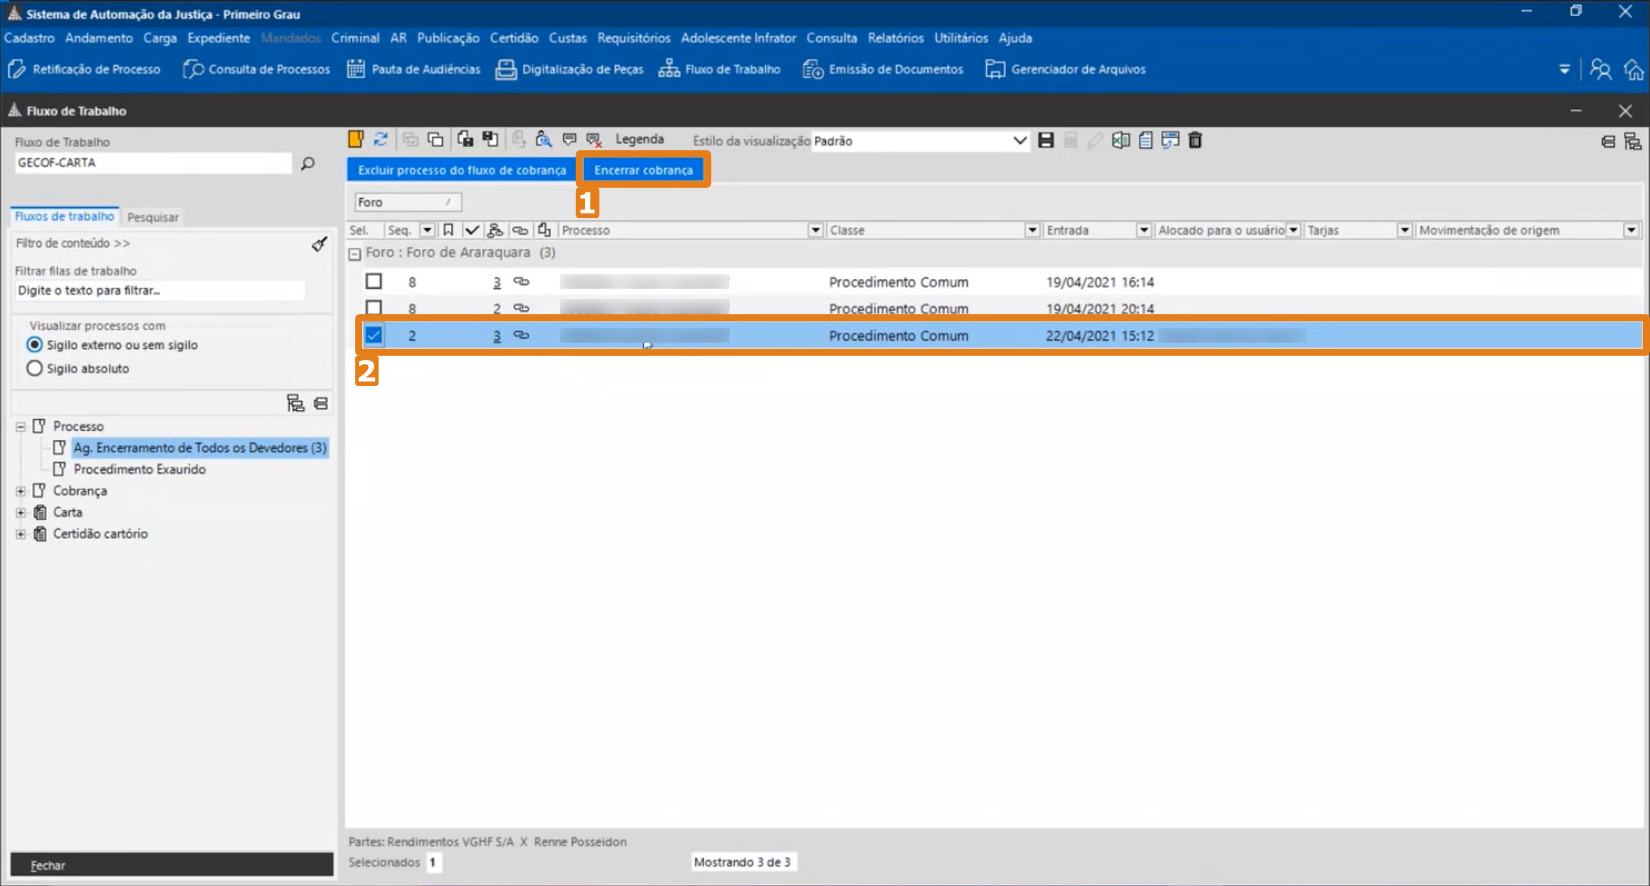
Task: Click the report document toolbar icon
Action: coord(1146,140)
